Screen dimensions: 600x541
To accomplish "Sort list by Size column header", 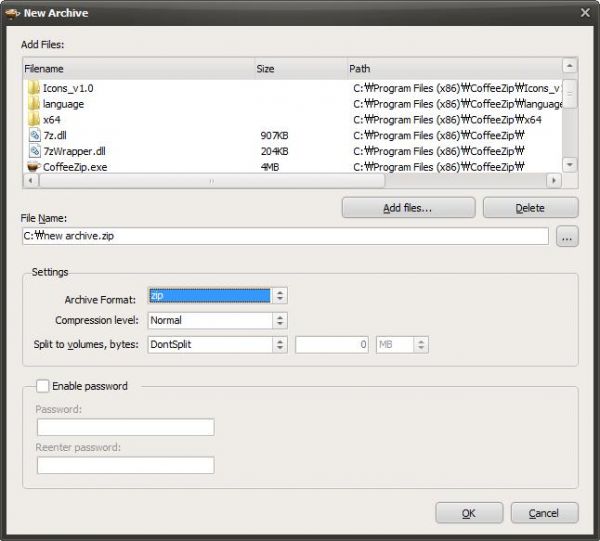I will click(301, 68).
